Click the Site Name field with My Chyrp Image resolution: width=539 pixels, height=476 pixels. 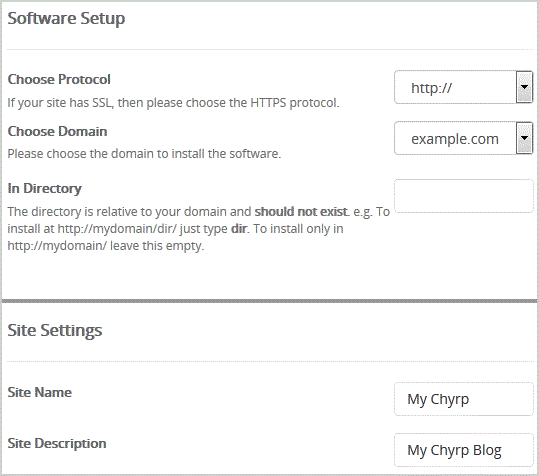464,399
